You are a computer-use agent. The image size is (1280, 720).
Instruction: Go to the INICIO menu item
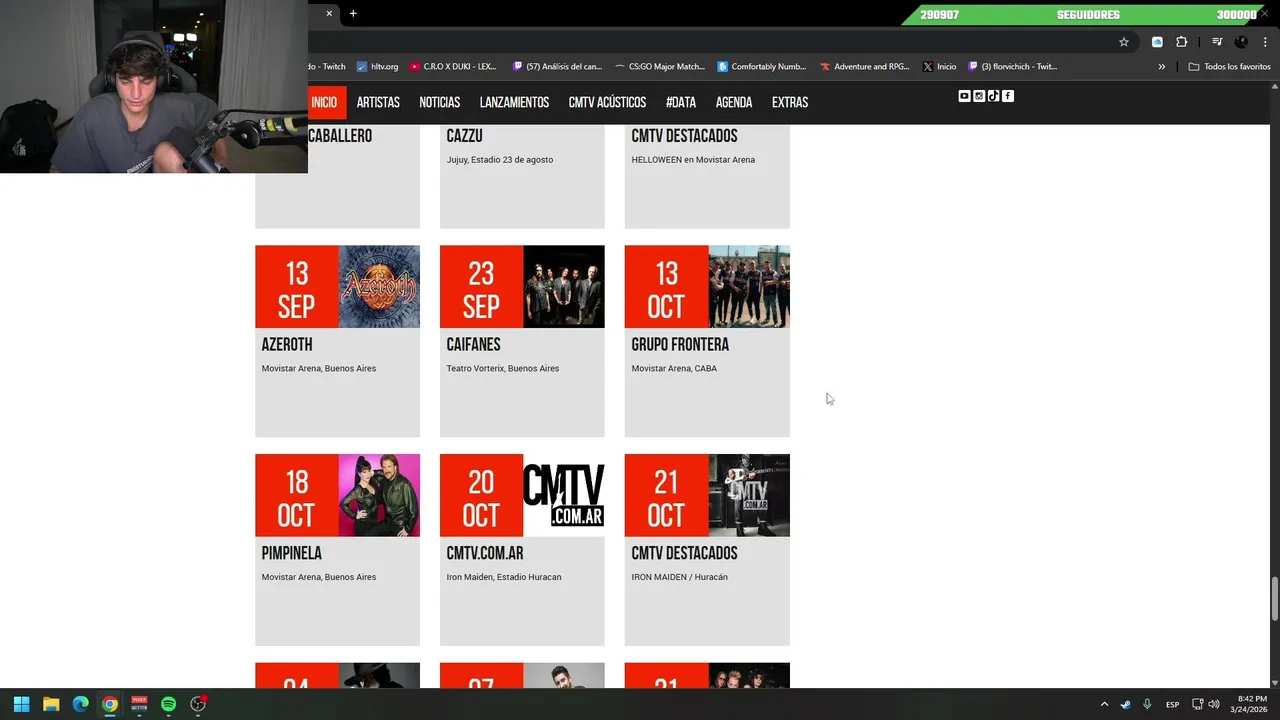click(x=324, y=102)
